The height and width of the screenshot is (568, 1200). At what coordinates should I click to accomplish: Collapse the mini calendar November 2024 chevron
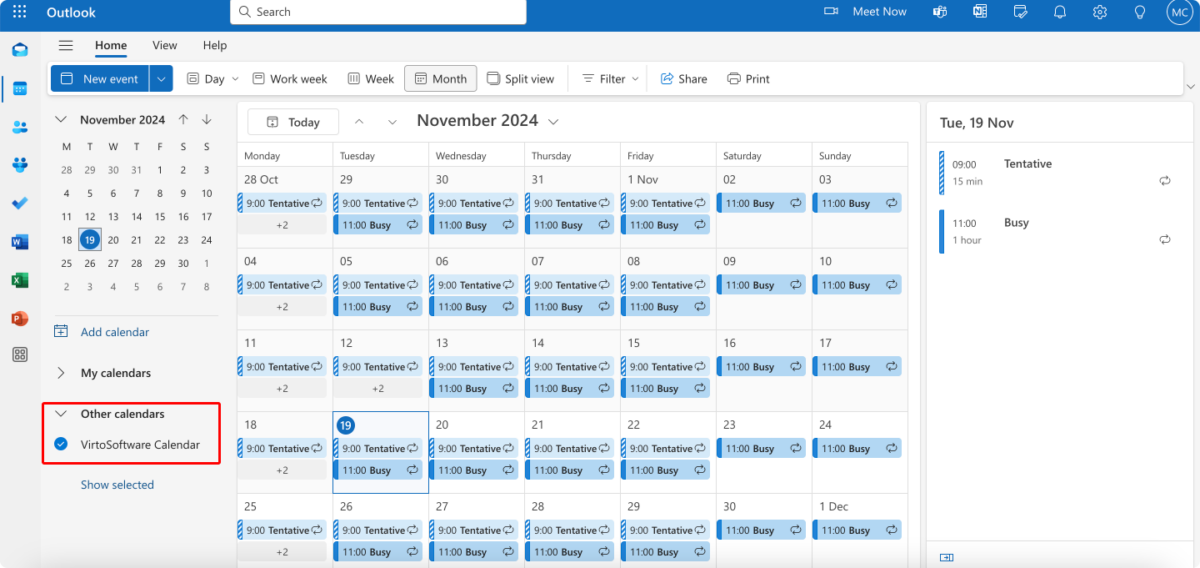[x=61, y=119]
